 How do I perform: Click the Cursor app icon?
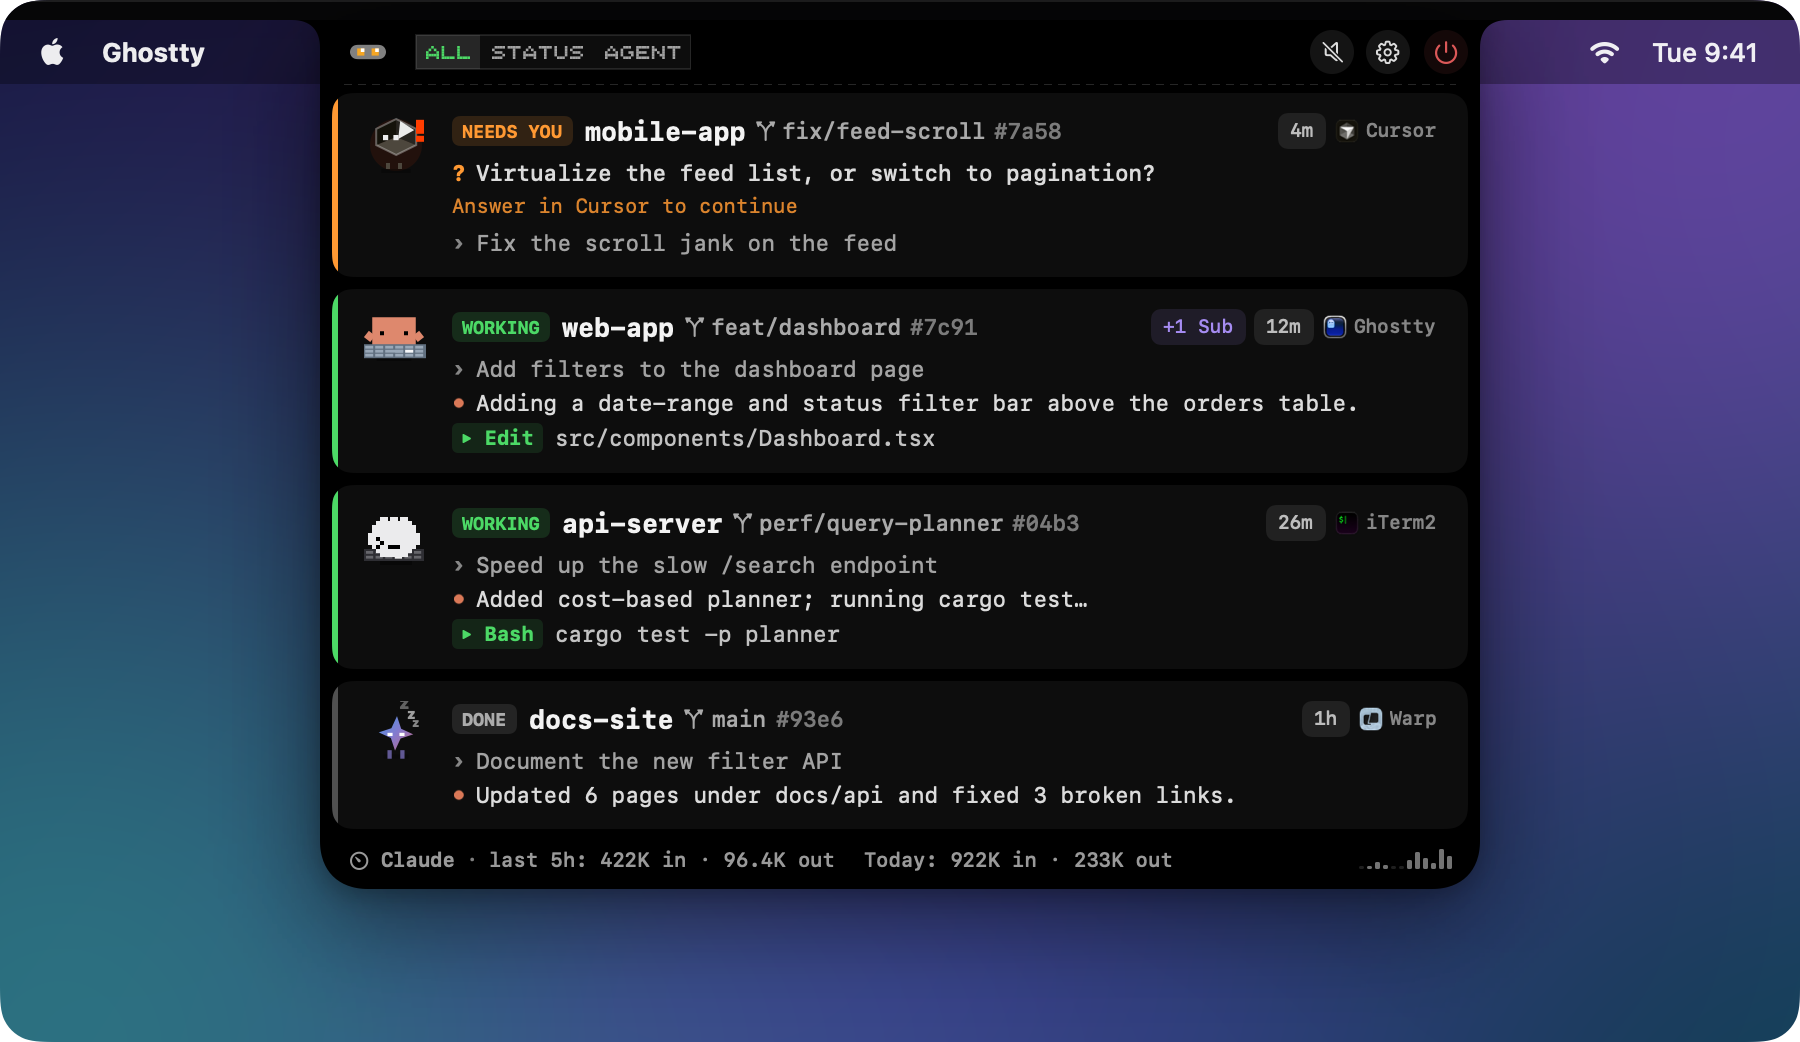(1347, 131)
